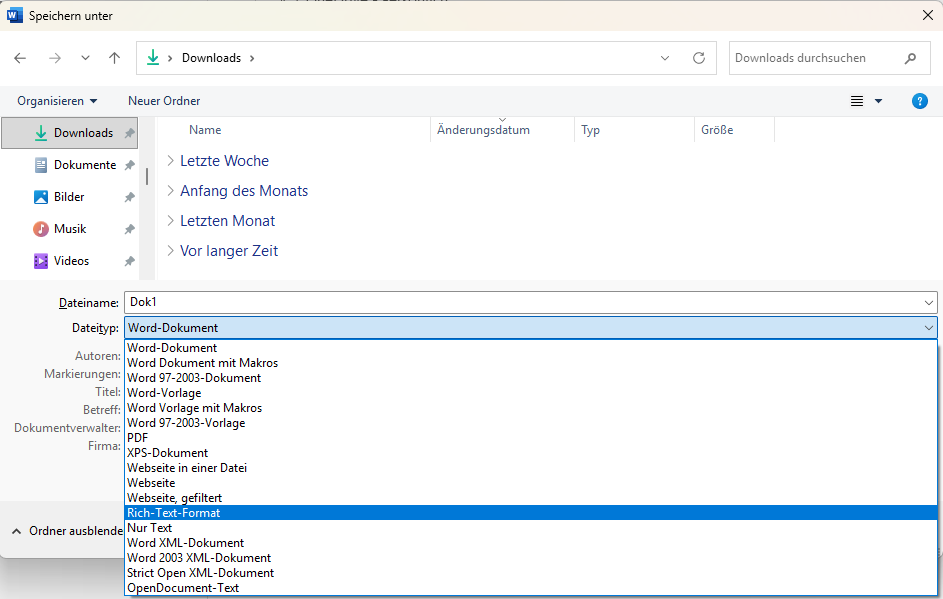Open the help question mark icon

pos(920,101)
